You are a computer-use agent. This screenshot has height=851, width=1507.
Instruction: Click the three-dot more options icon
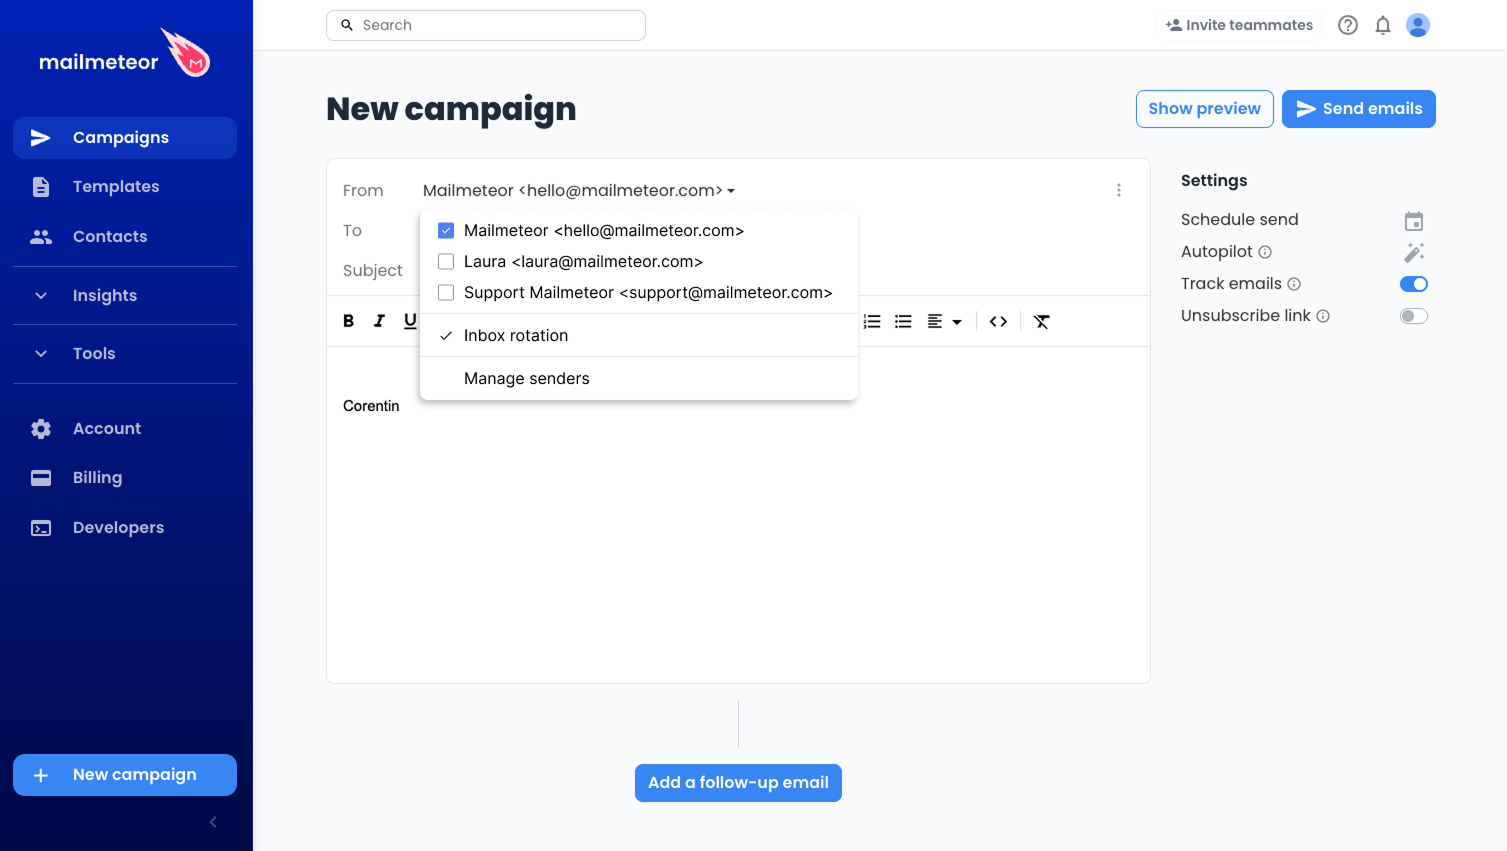pos(1119,190)
